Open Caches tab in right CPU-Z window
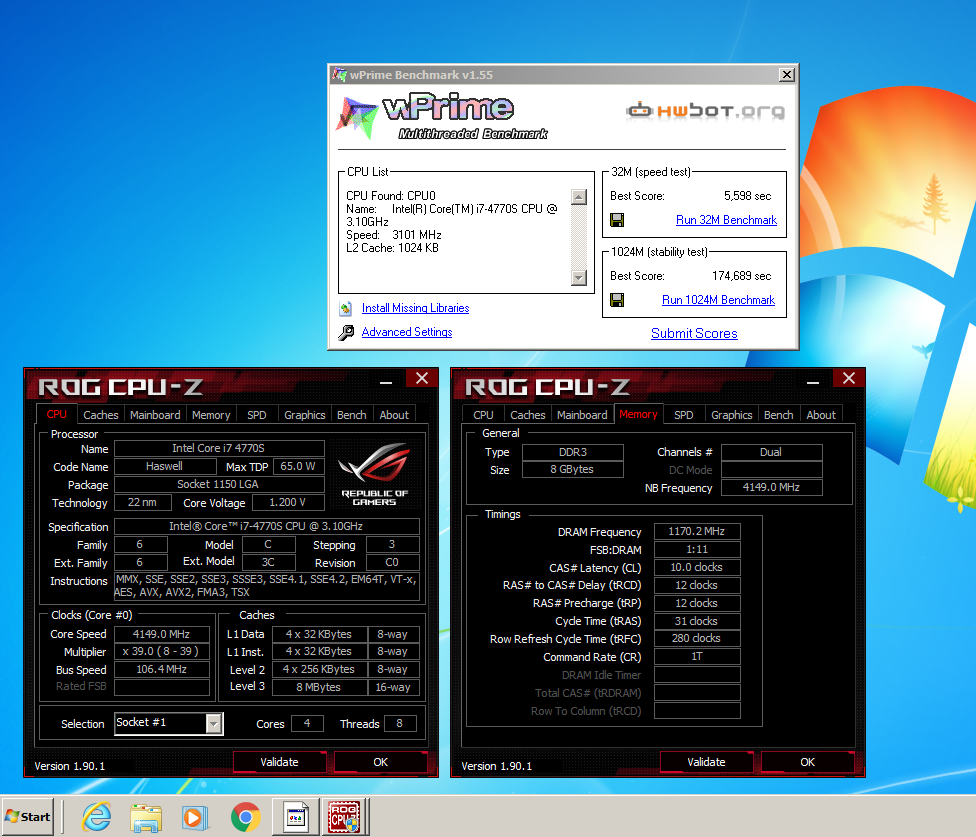The image size is (976, 837). click(x=527, y=415)
